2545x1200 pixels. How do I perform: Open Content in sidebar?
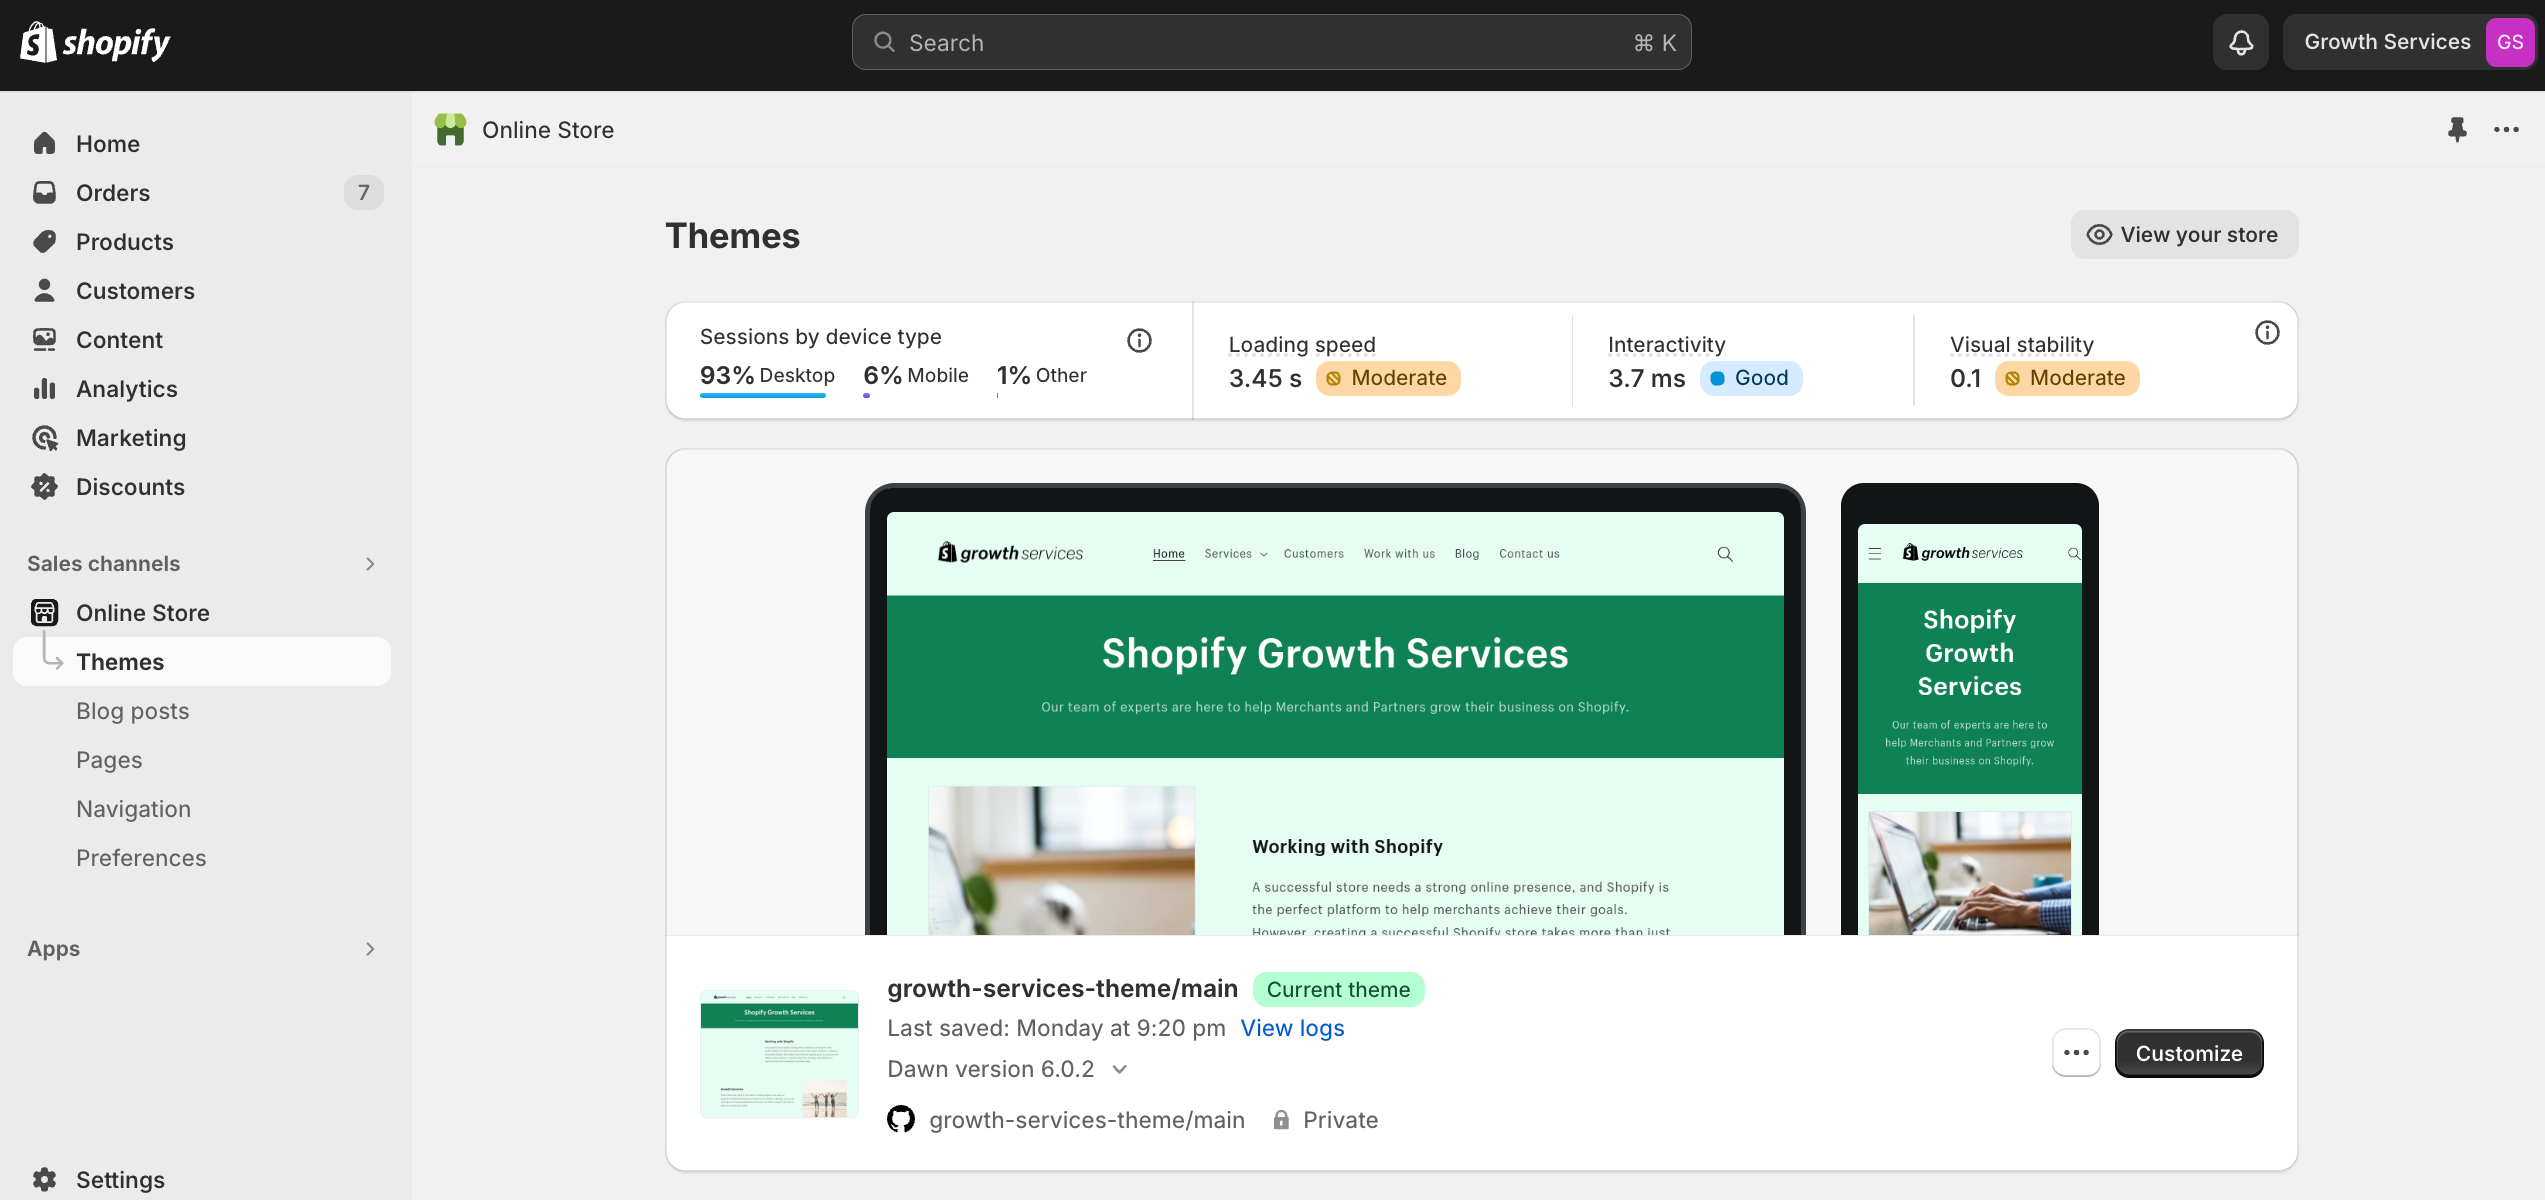[x=203, y=339]
